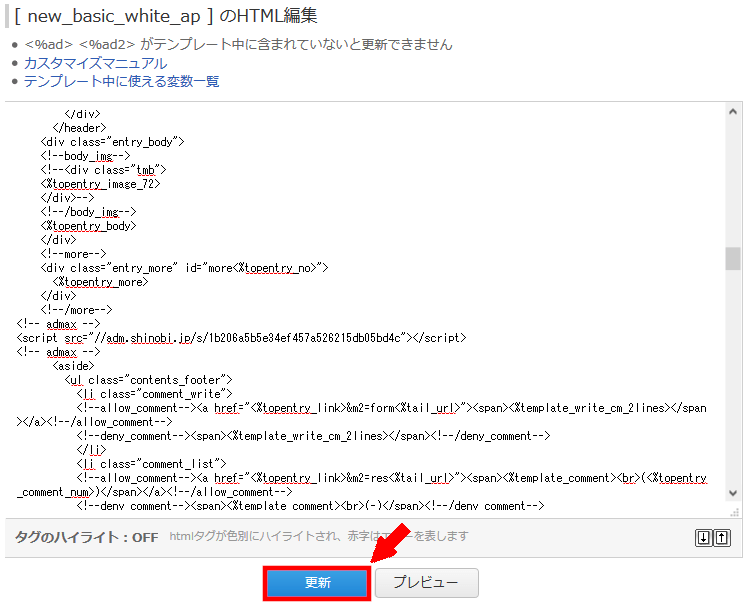Screen dimensions: 748x605
Task: Click the </header> line in code
Action: click(x=80, y=128)
